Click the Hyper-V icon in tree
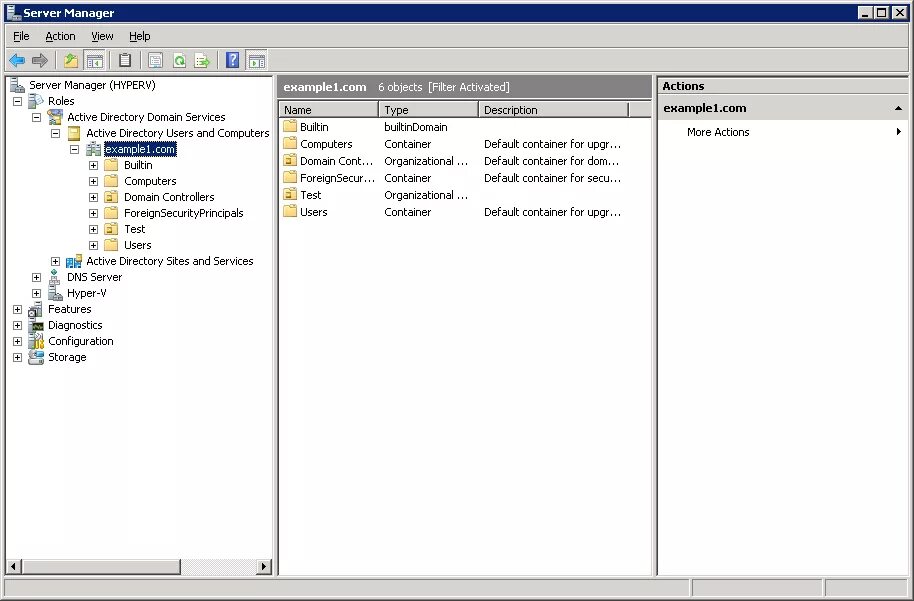The height and width of the screenshot is (601, 914). 55,293
